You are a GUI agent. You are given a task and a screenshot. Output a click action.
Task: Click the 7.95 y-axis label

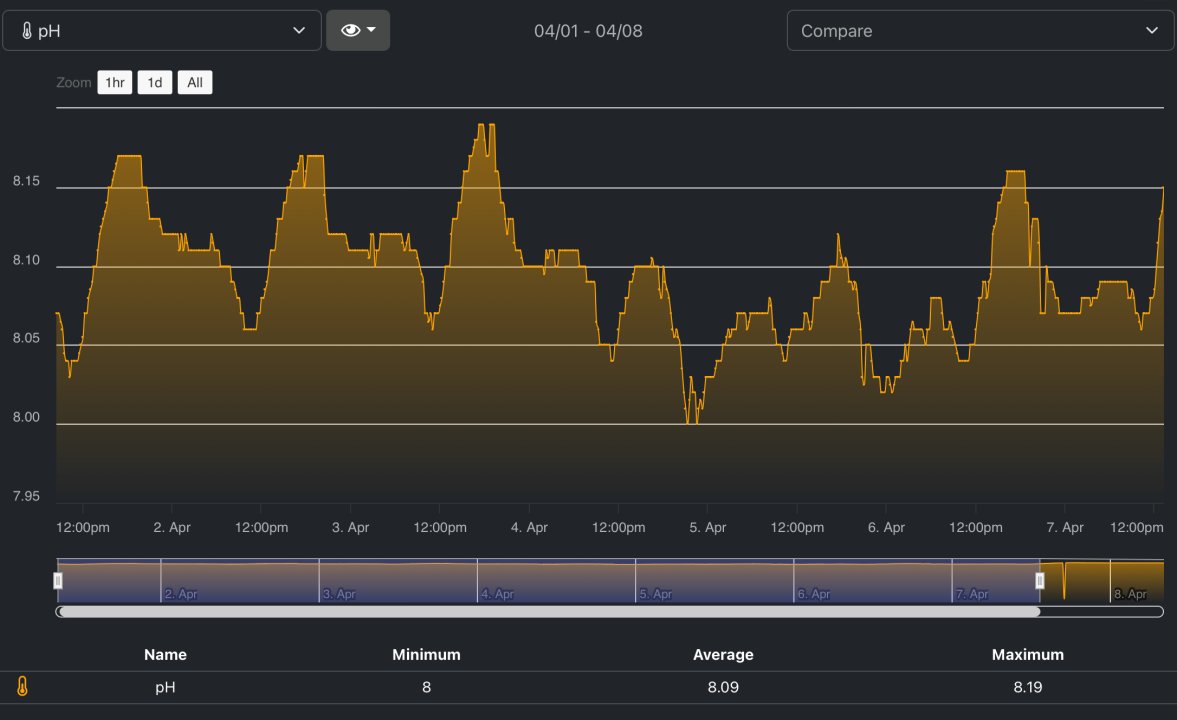click(x=26, y=496)
